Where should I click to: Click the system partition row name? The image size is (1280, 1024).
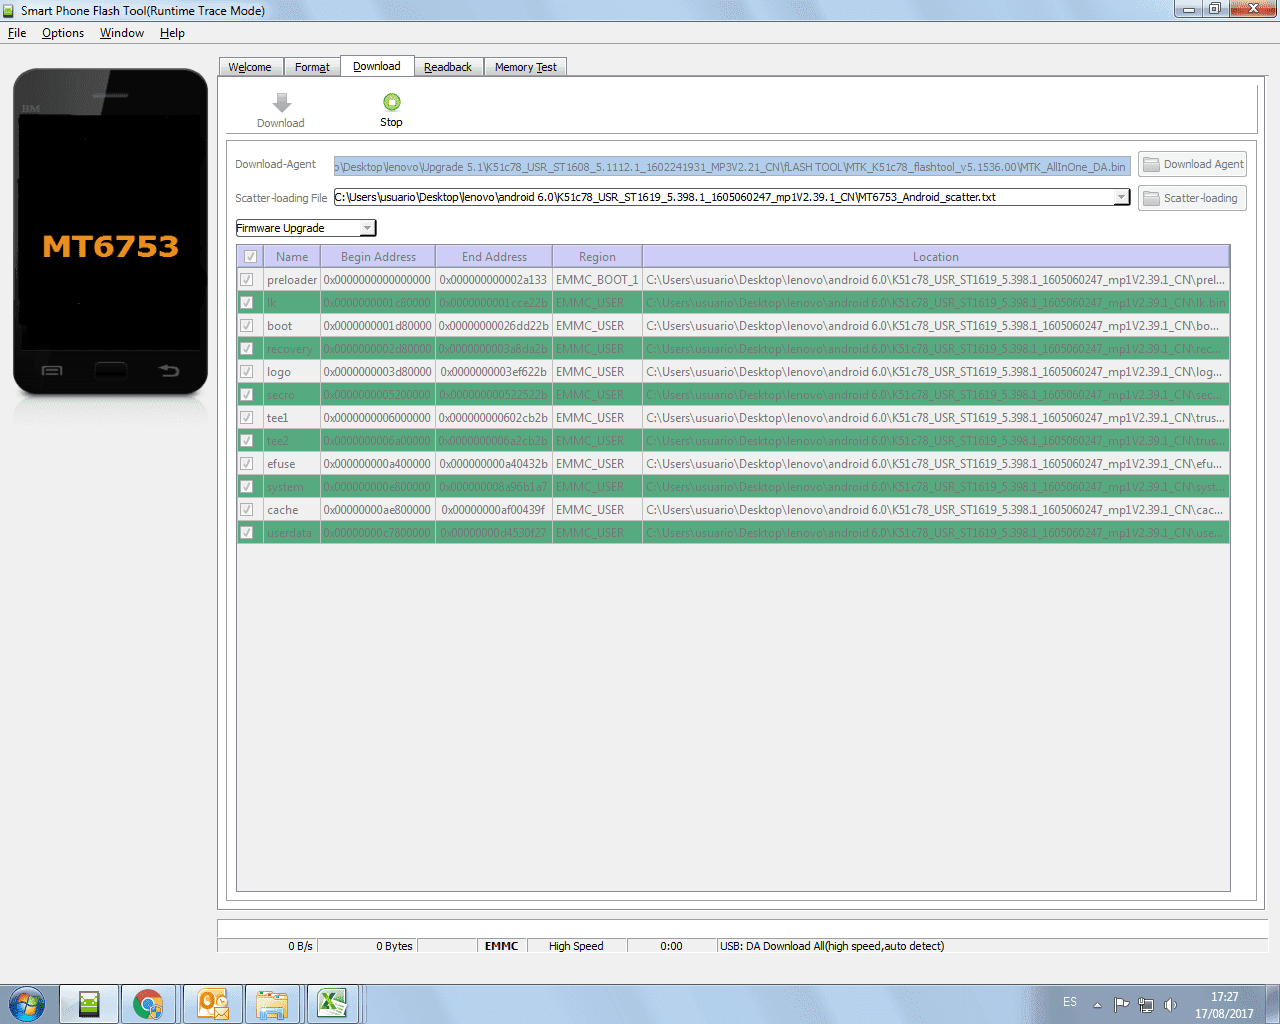tap(292, 487)
